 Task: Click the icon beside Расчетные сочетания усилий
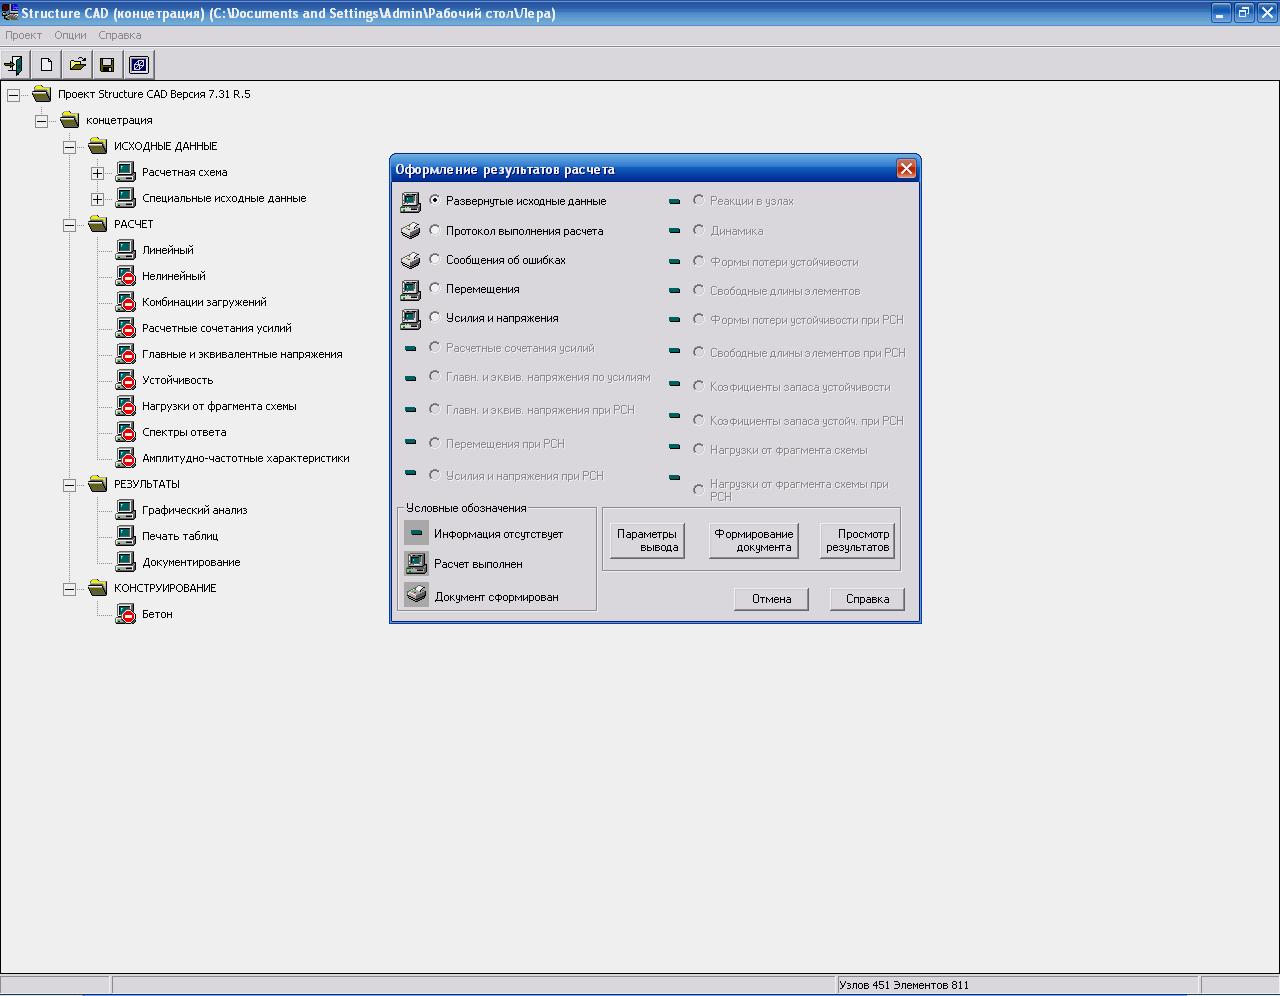point(125,328)
